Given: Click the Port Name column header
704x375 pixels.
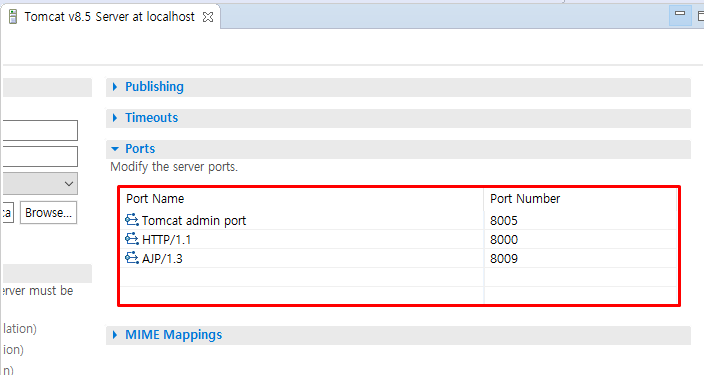Looking at the screenshot, I should [302, 199].
